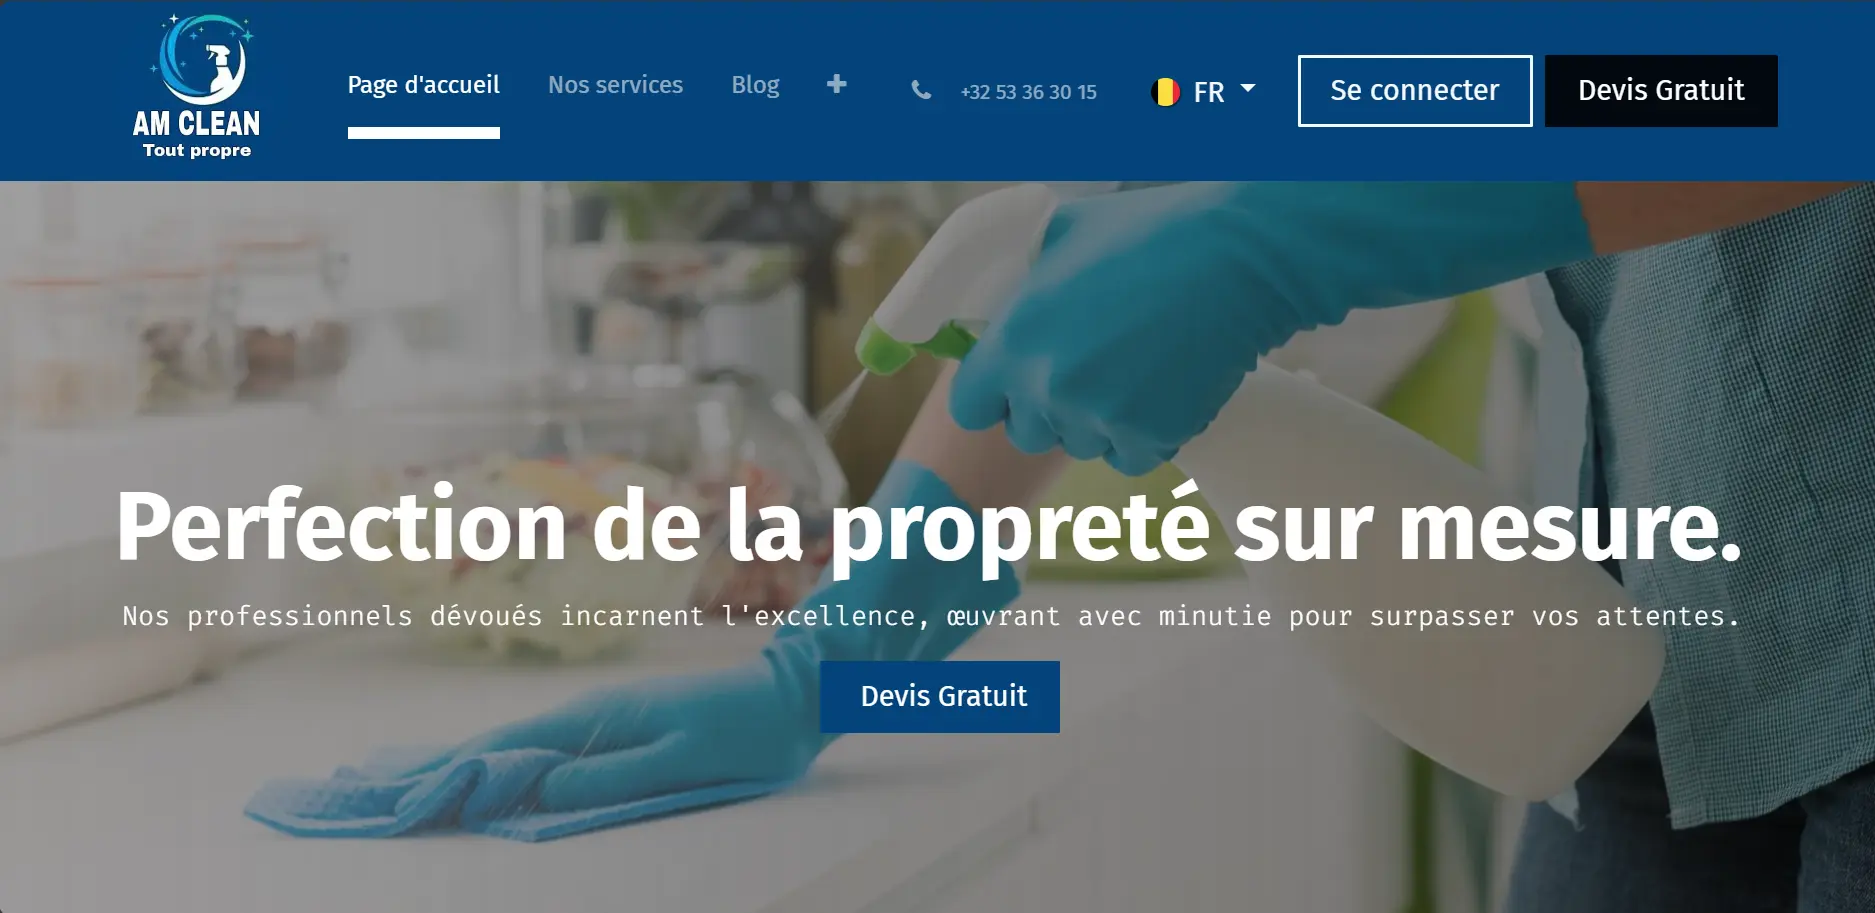Click the header Devis Gratuit button
Screen dimensions: 1875x913
1661,91
